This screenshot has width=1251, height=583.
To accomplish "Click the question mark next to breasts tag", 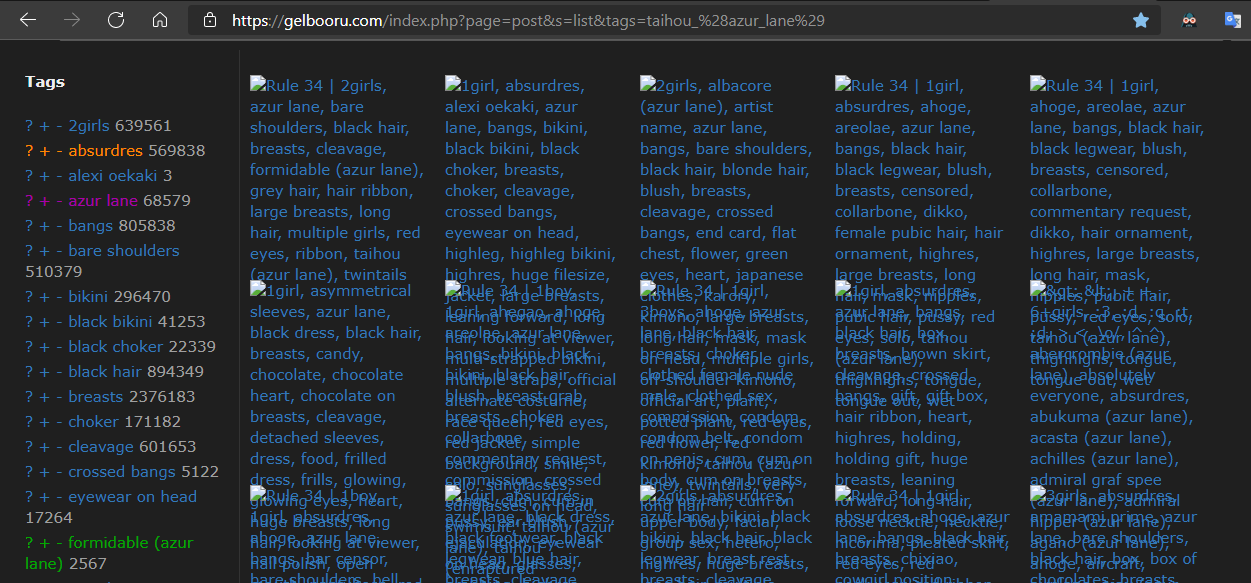I will click(x=29, y=395).
